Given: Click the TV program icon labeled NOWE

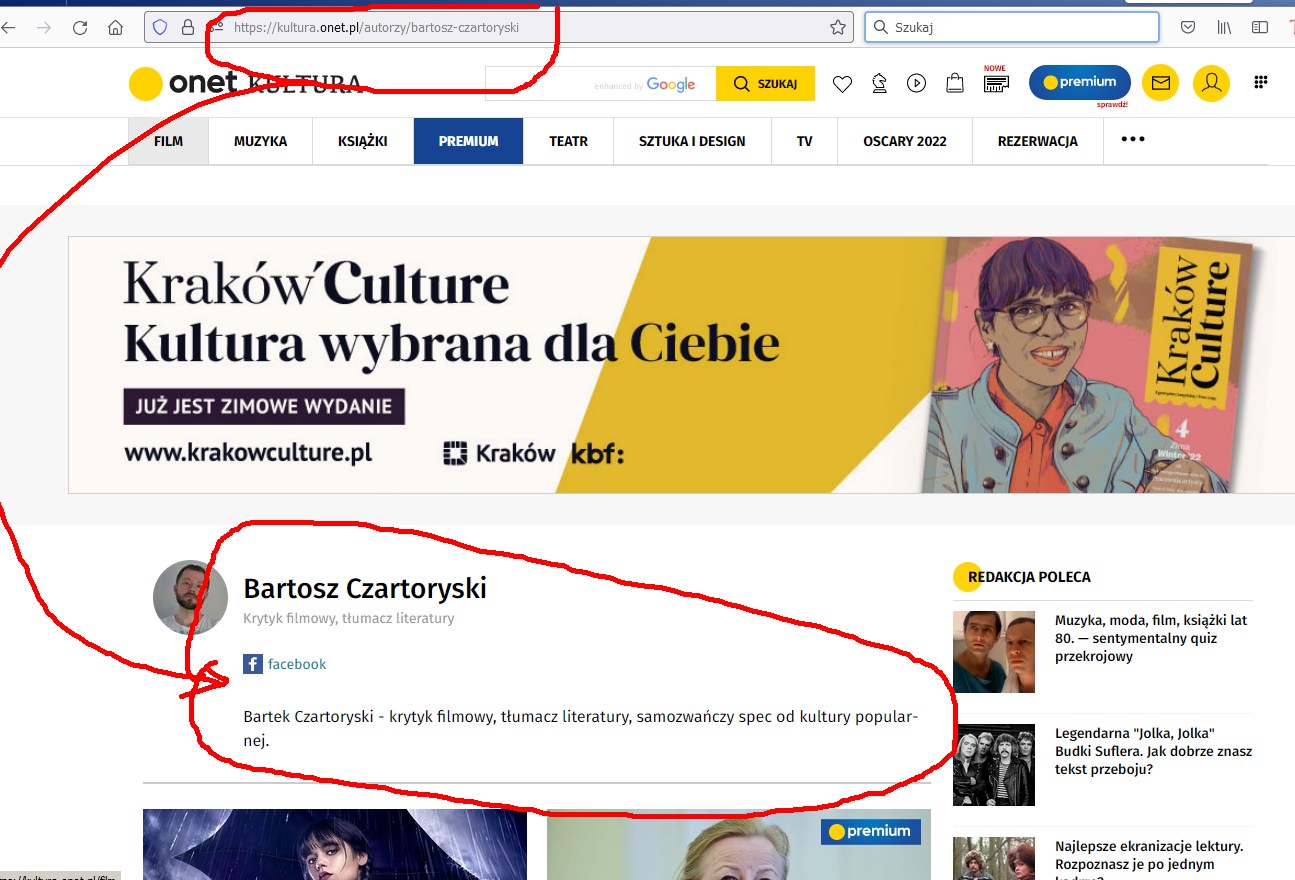Looking at the screenshot, I should (x=996, y=83).
